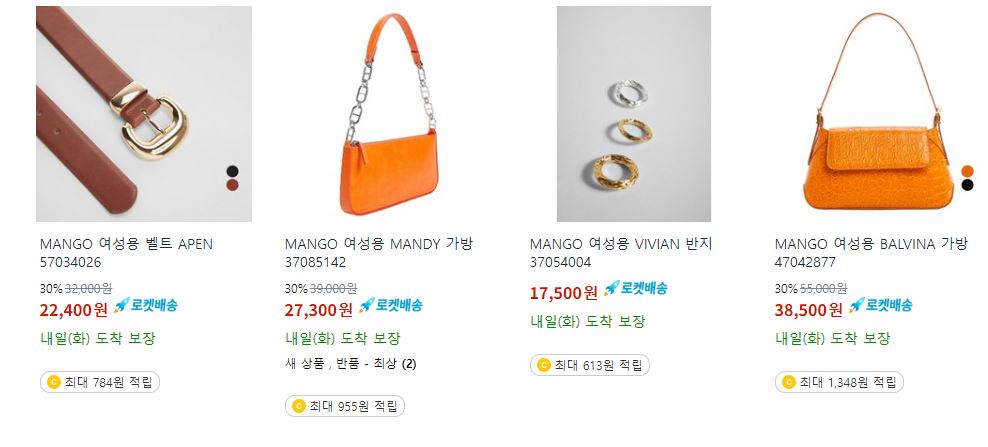Open the BALVINA crocodile bag product image
Screen dimensions: 988x447
[x=879, y=114]
